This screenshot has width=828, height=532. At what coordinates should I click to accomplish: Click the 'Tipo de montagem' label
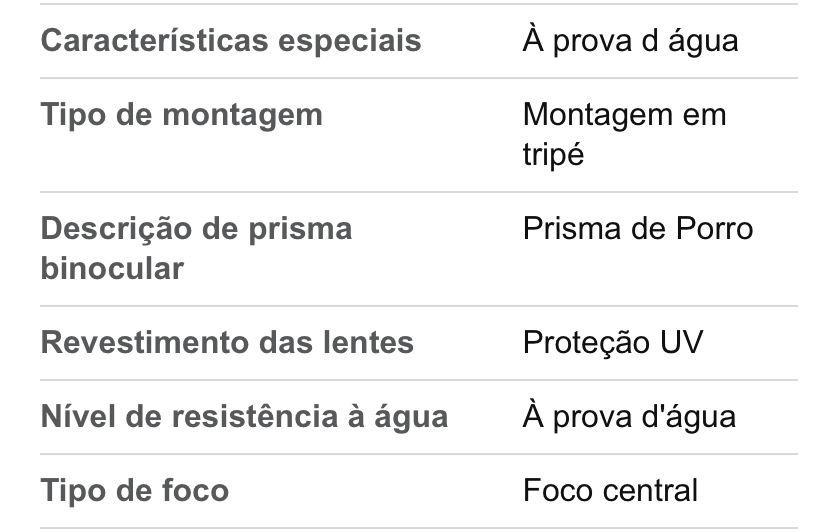(181, 114)
